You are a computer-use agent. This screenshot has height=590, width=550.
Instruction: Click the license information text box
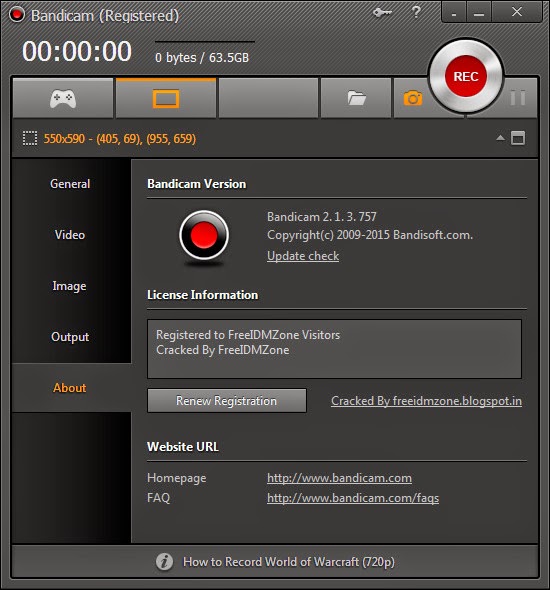tap(334, 349)
